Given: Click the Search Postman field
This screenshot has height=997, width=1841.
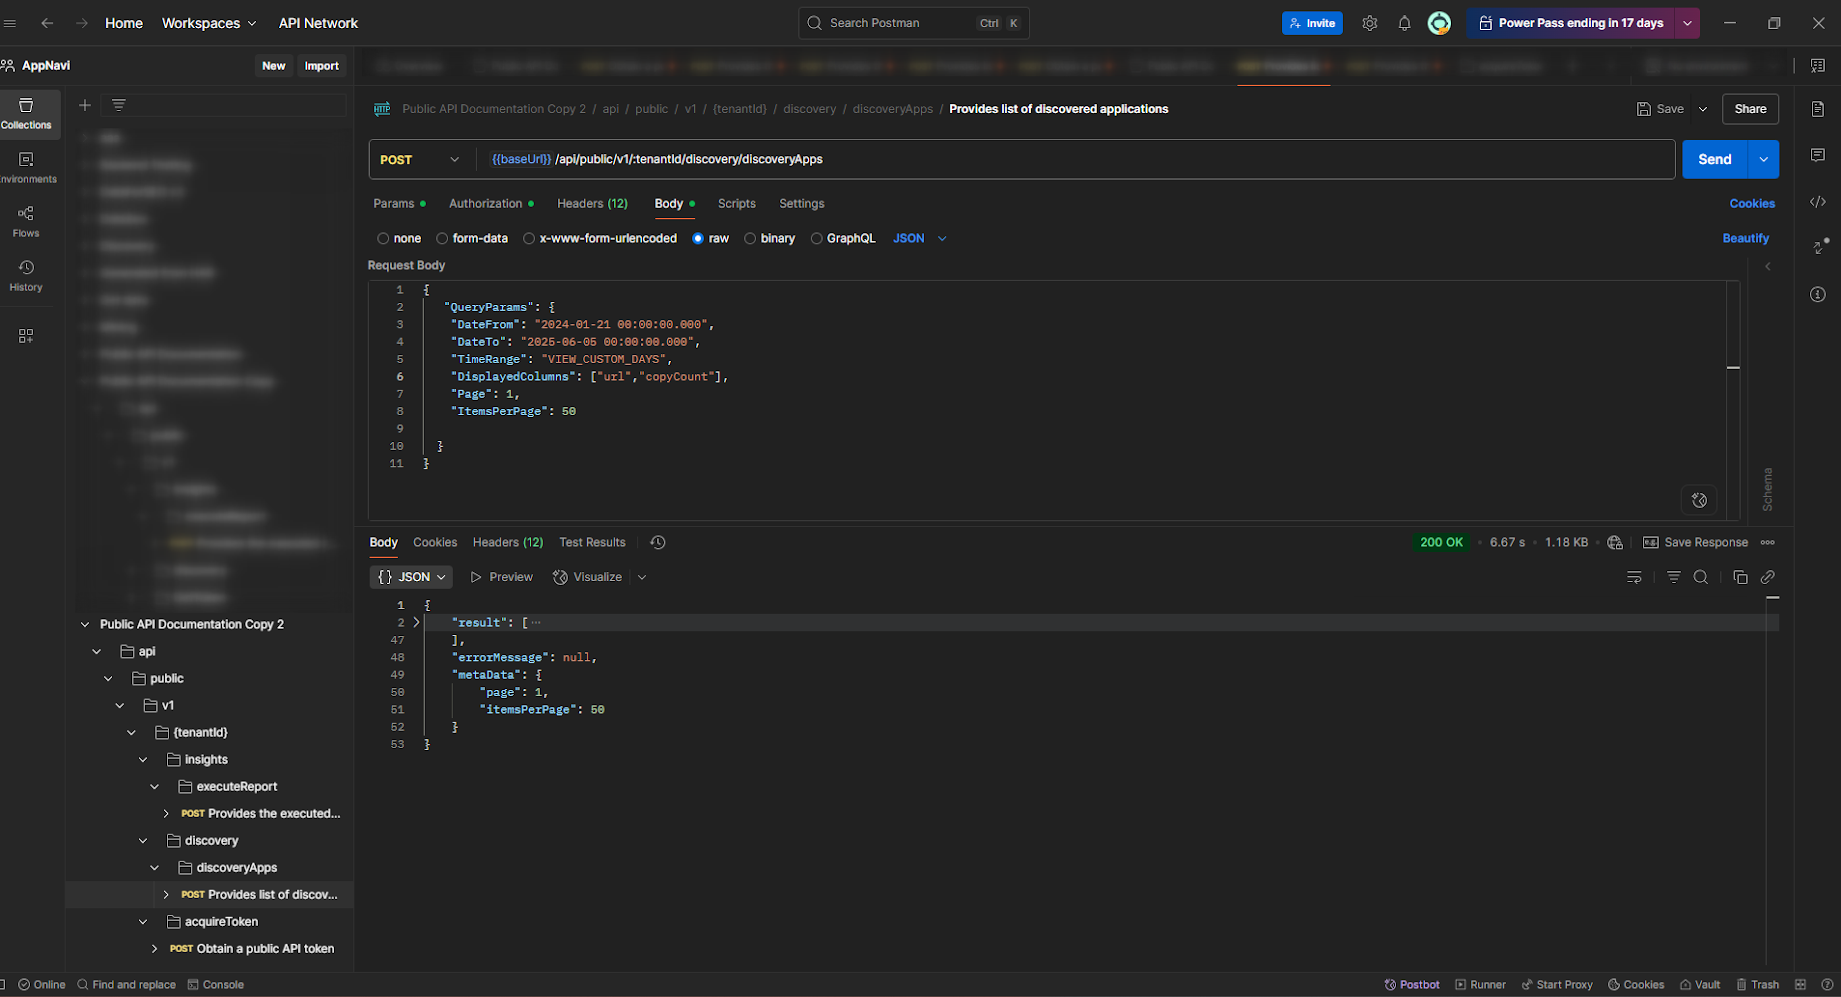Looking at the screenshot, I should click(x=913, y=23).
